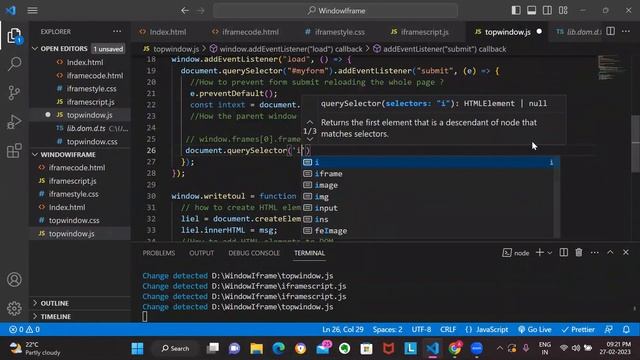The height and width of the screenshot is (360, 640).
Task: Show previous signature with up chevron
Action: coord(310,122)
